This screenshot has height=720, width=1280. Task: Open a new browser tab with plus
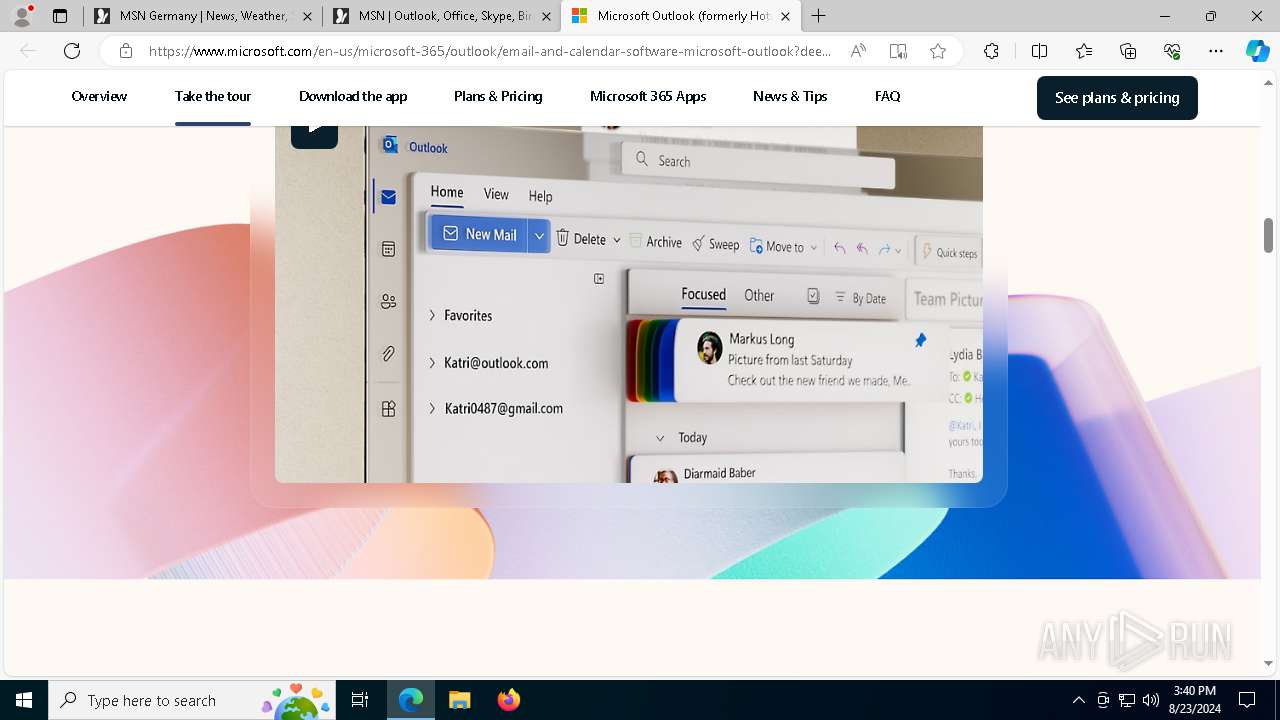coord(819,16)
